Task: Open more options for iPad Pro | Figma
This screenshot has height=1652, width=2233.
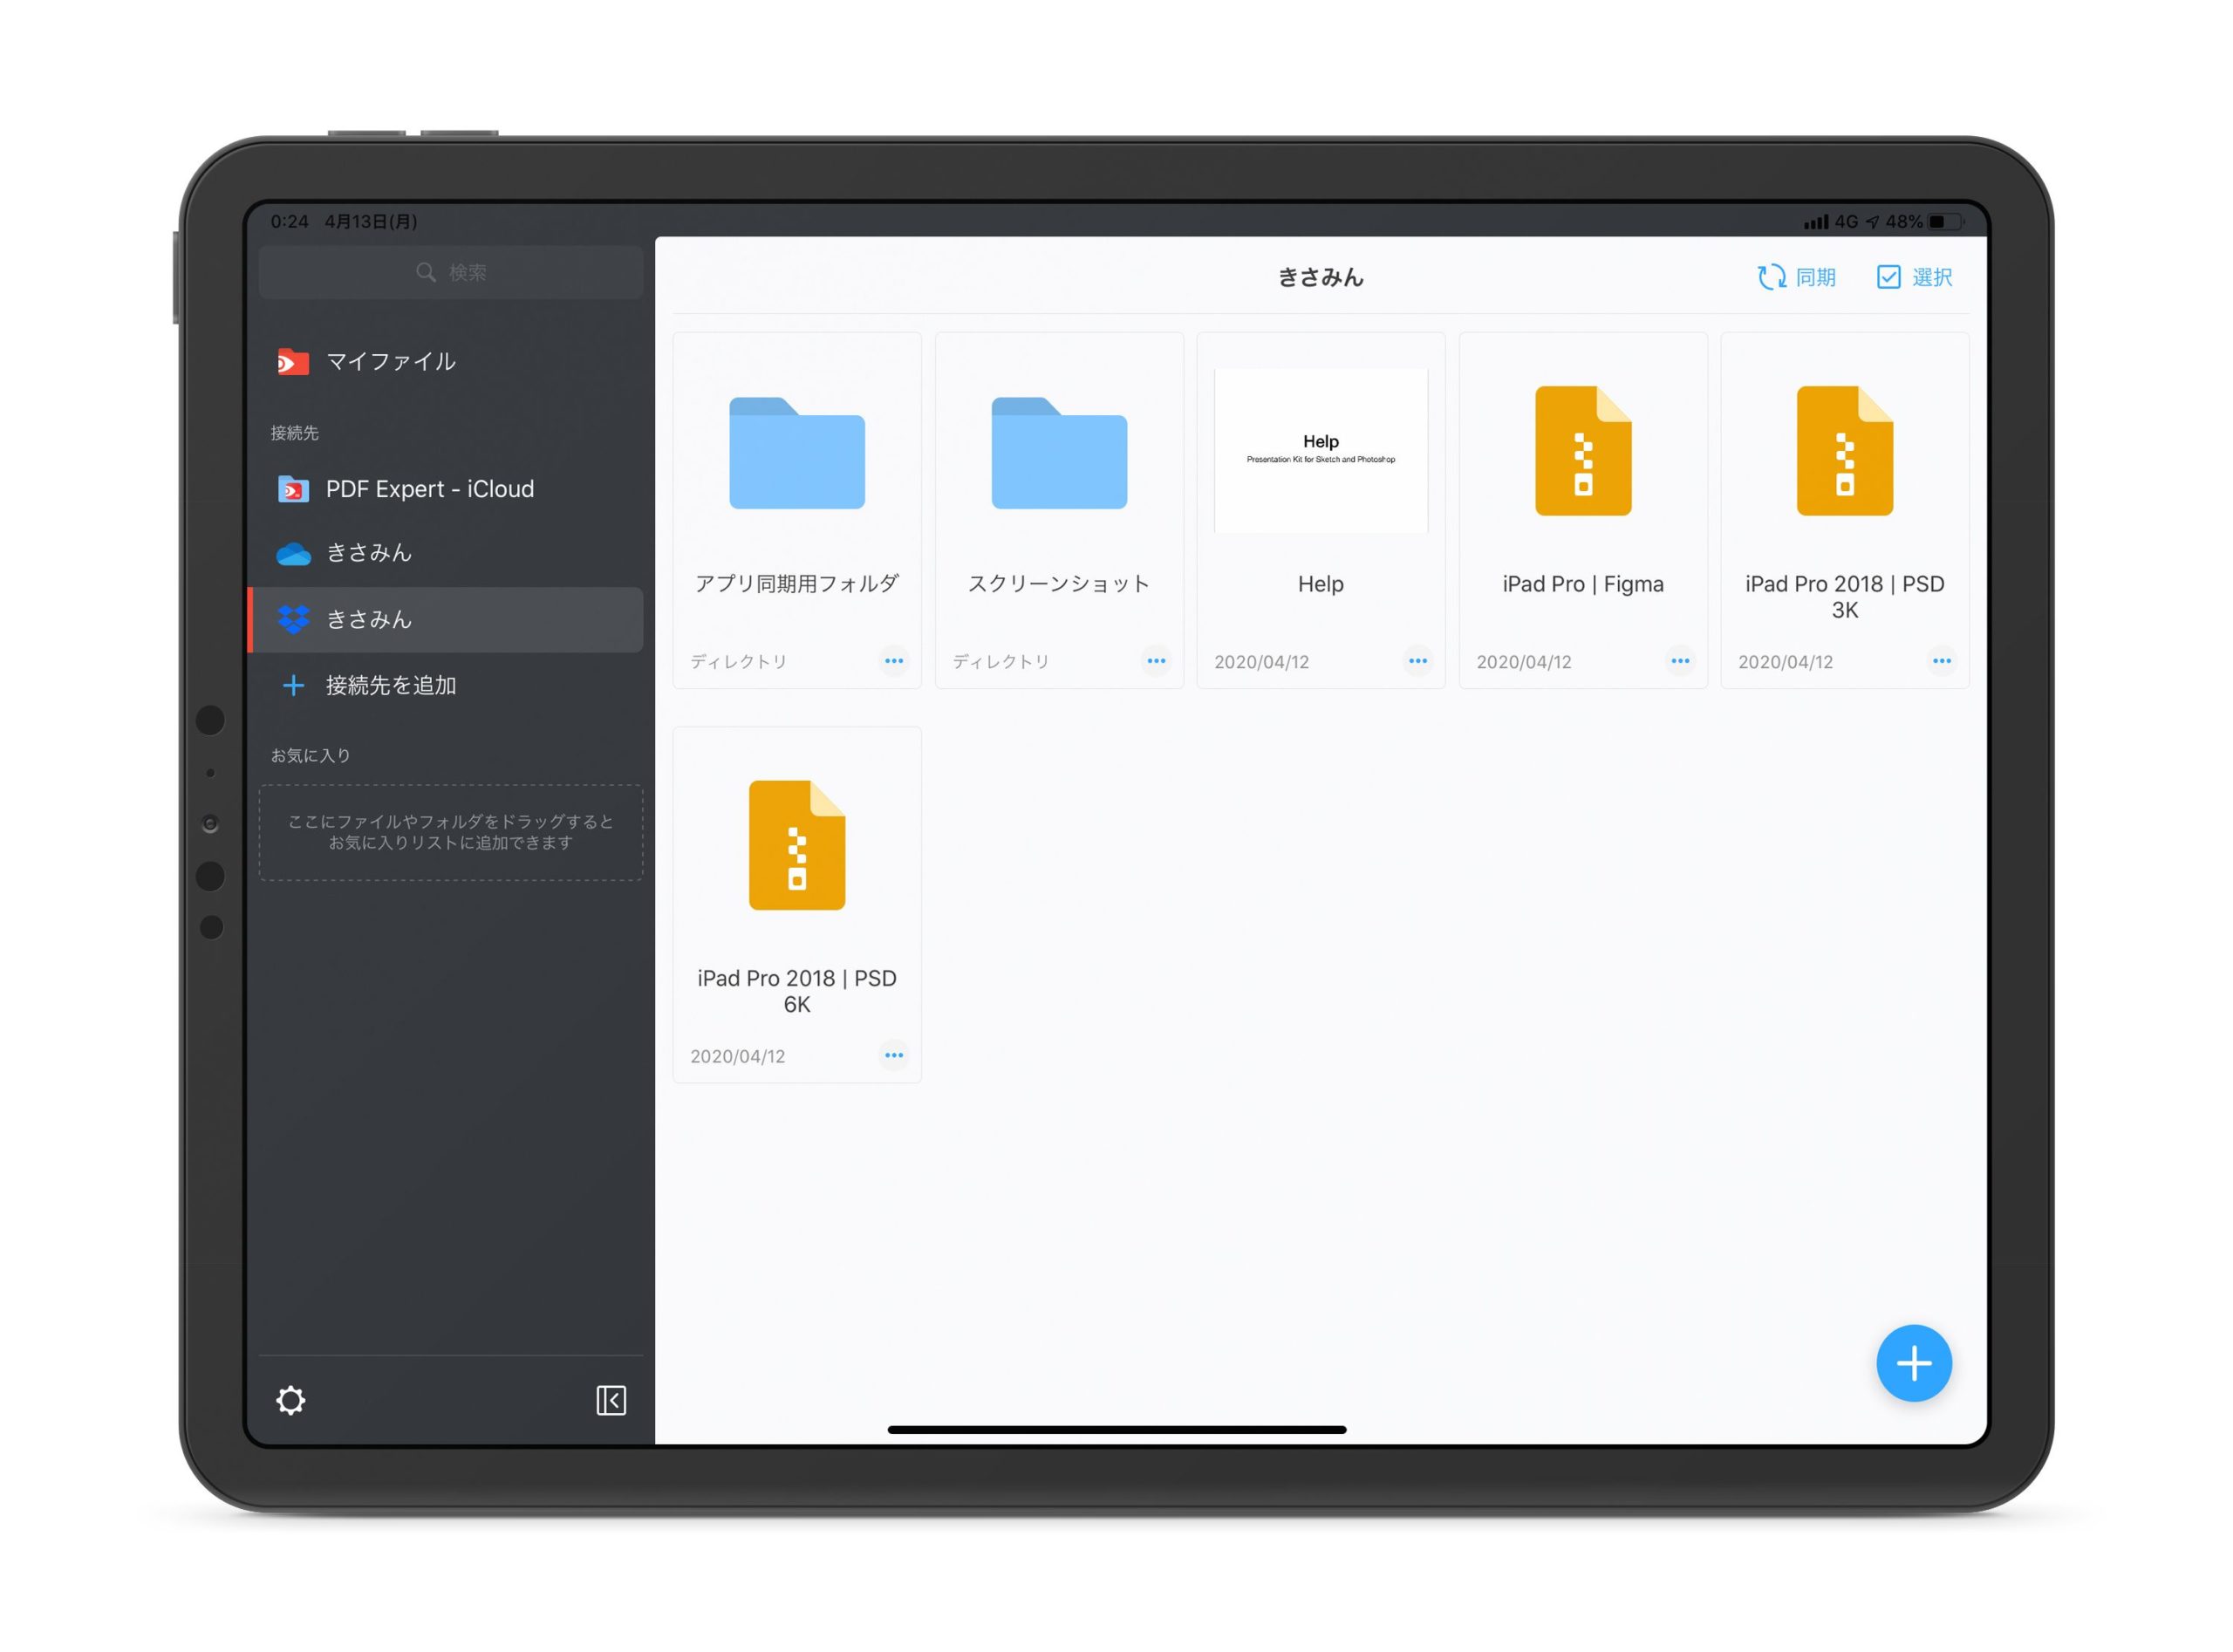Action: pyautogui.click(x=1680, y=661)
